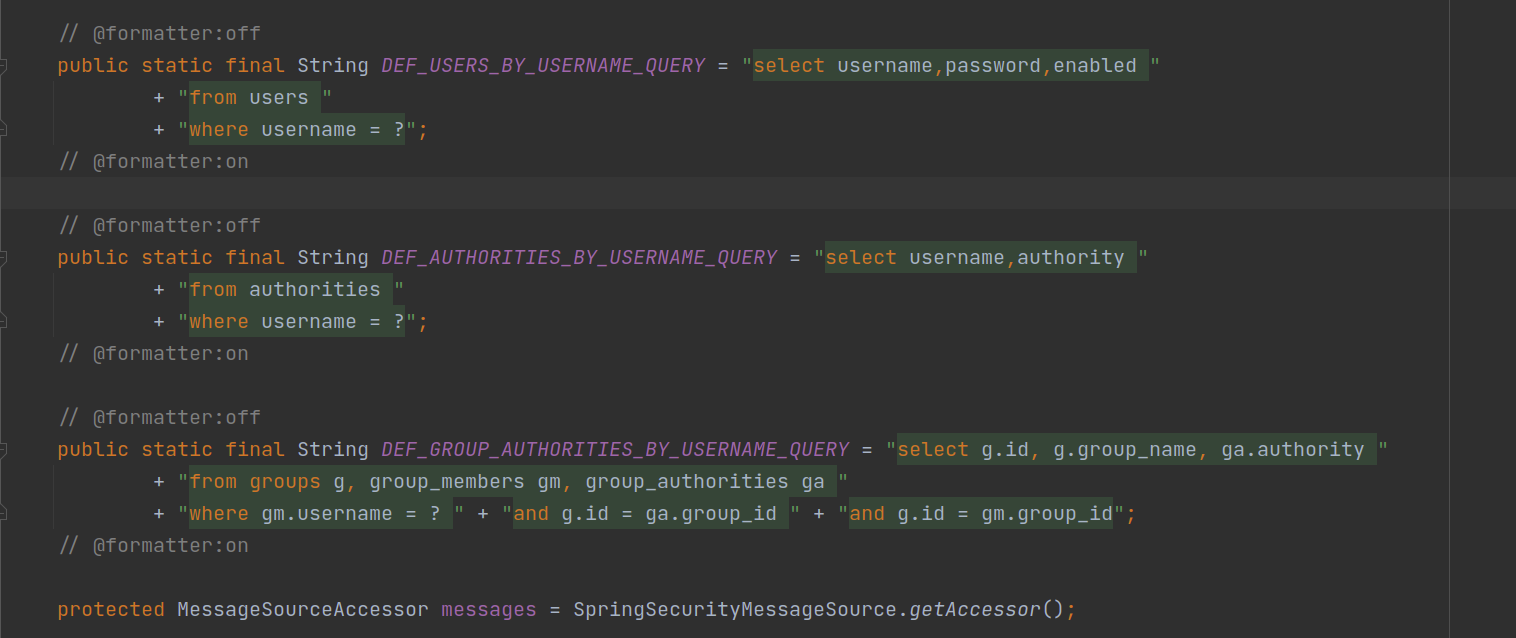This screenshot has height=638, width=1516.
Task: Place caret in DEF_USERS_BY_USERNAME_QUERY constant name
Action: tap(543, 66)
